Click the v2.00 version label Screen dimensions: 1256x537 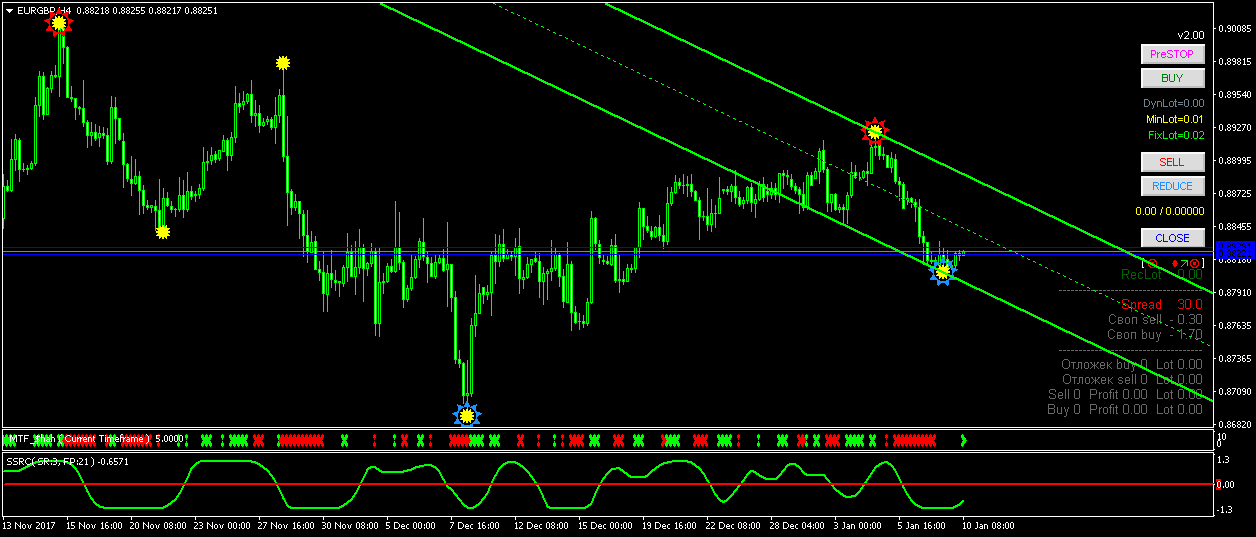[x=1192, y=34]
